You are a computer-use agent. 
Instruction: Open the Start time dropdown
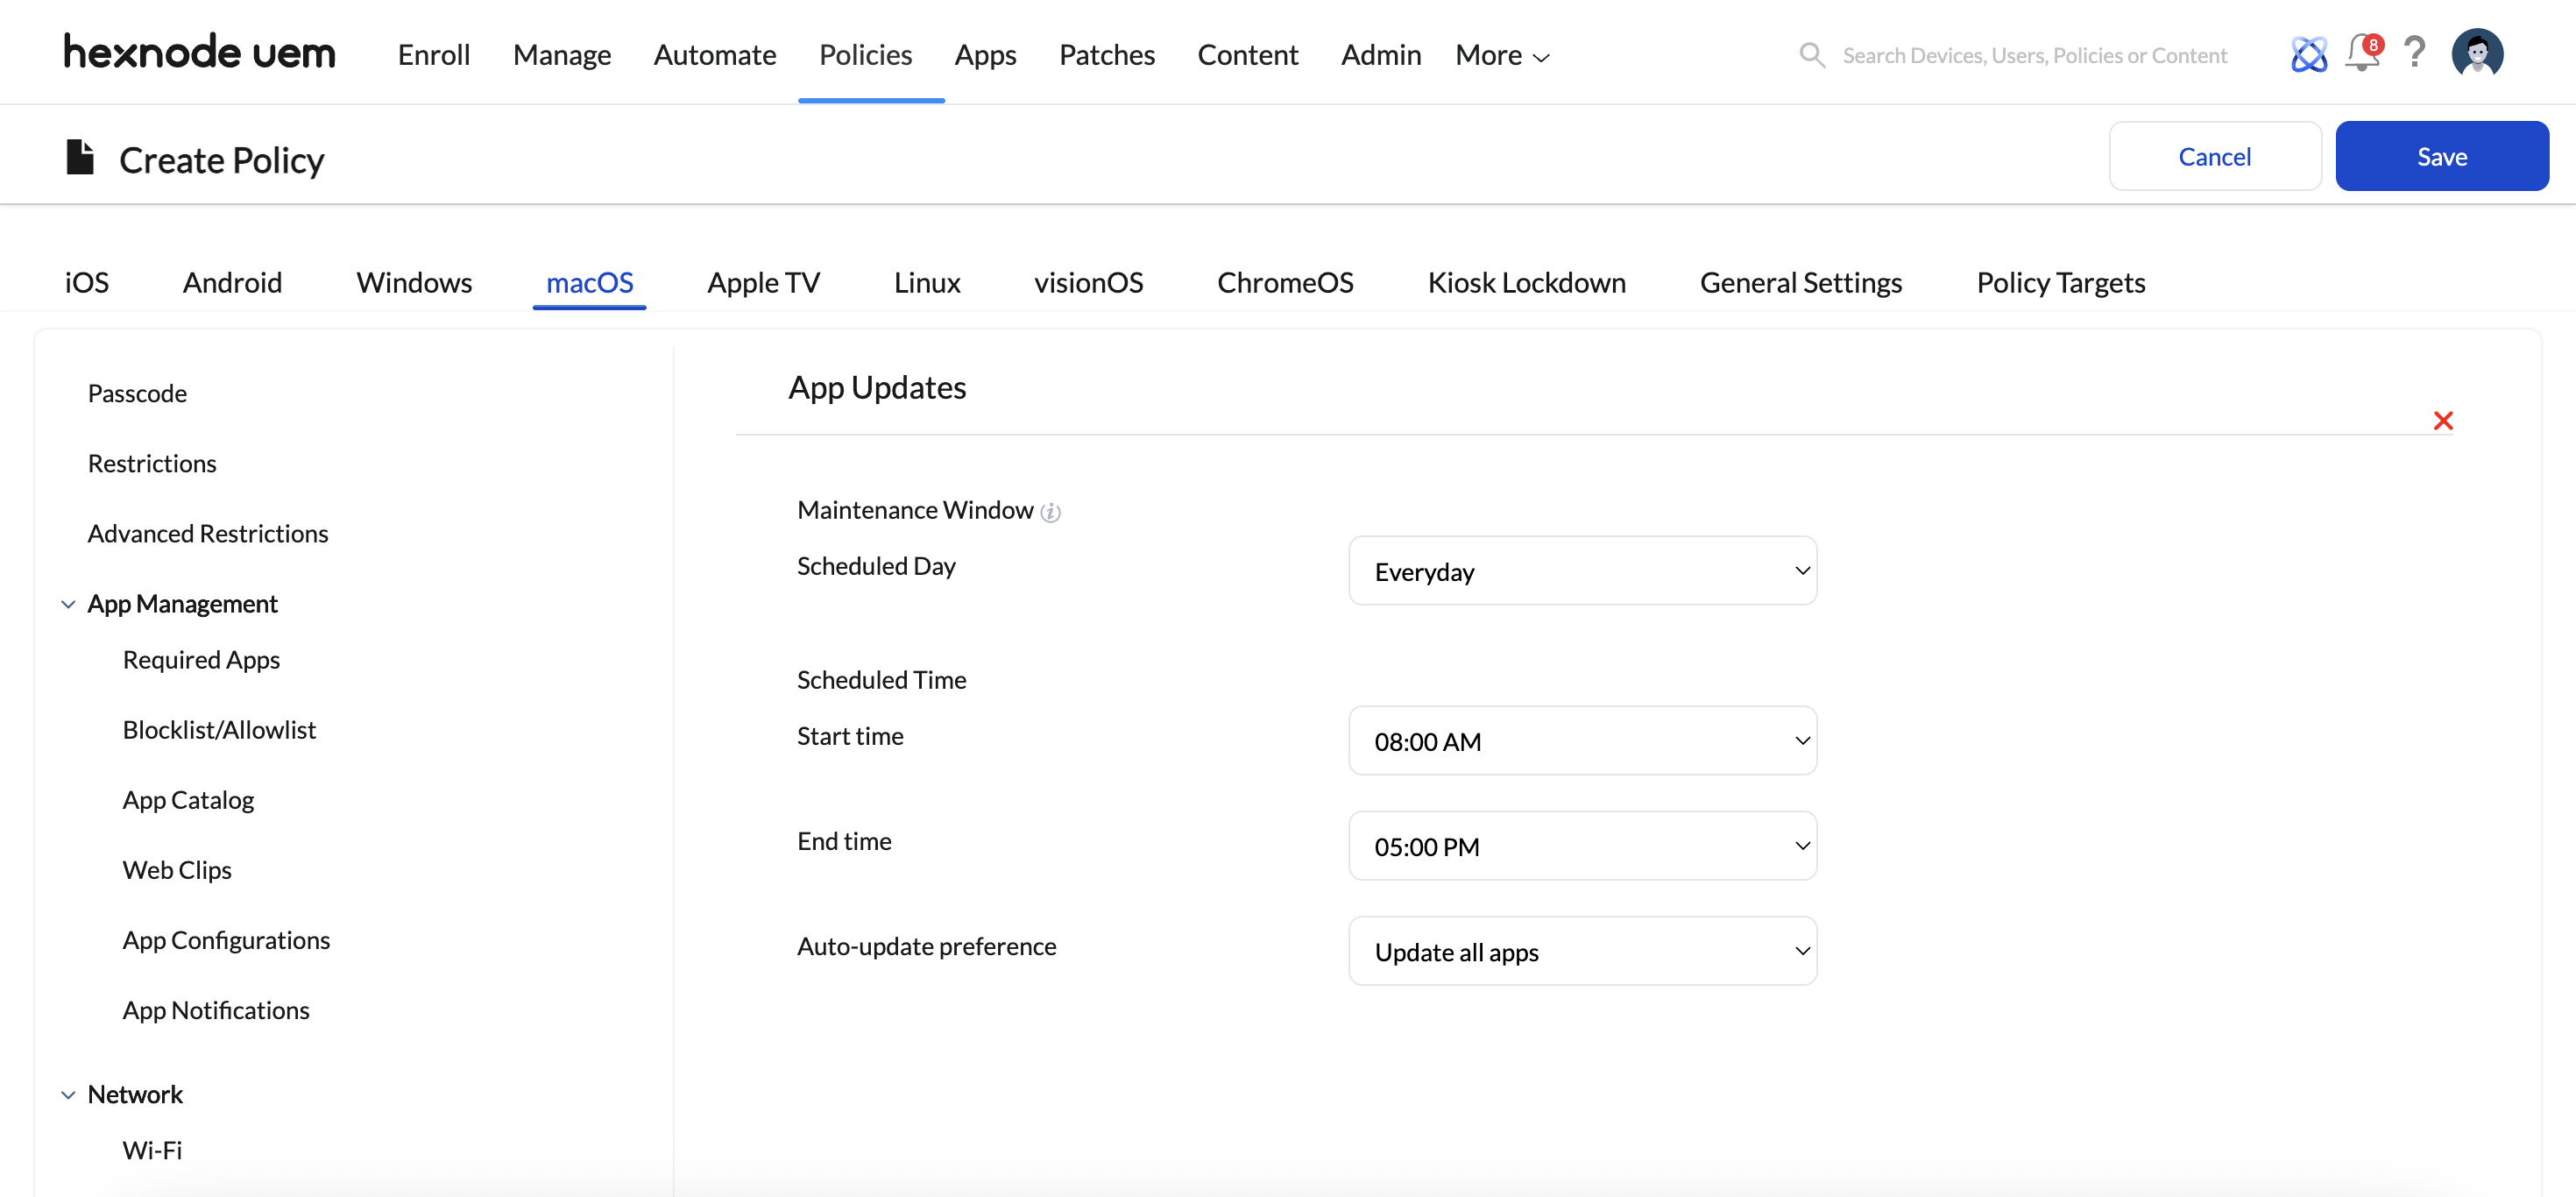click(x=1582, y=741)
